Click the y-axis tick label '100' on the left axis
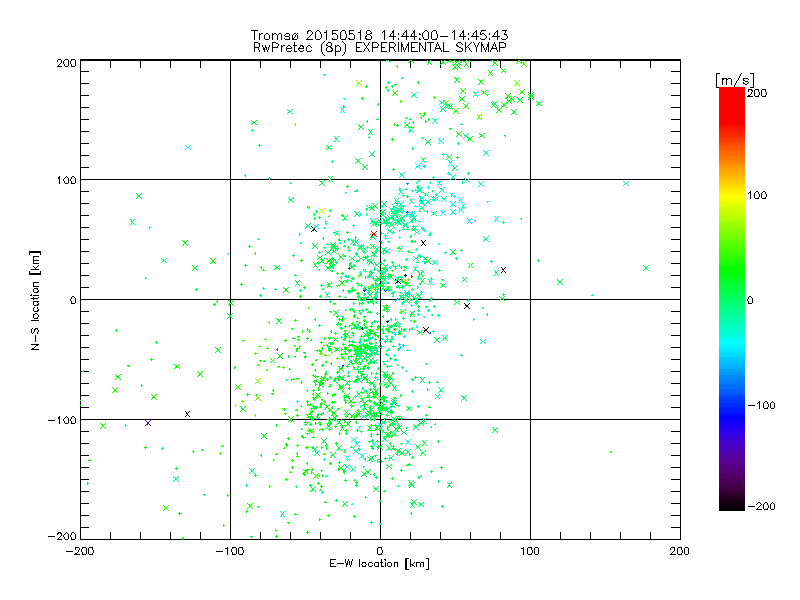Image resolution: width=800 pixels, height=600 pixels. coord(66,180)
